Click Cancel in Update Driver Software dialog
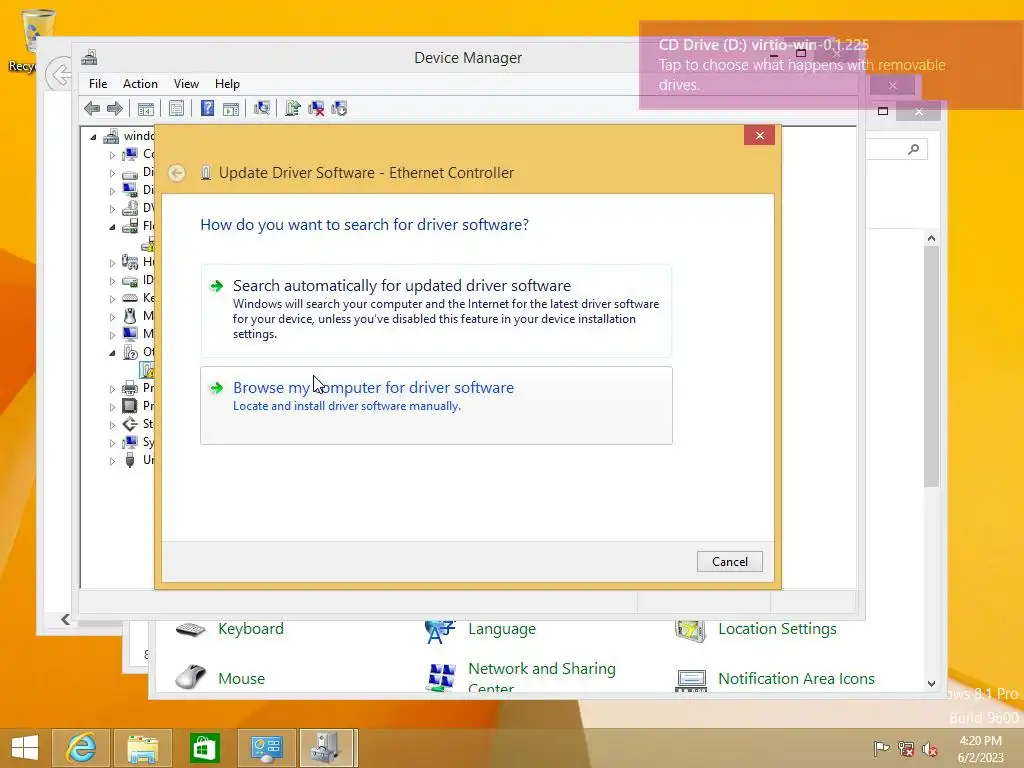This screenshot has width=1024, height=768. 729,562
